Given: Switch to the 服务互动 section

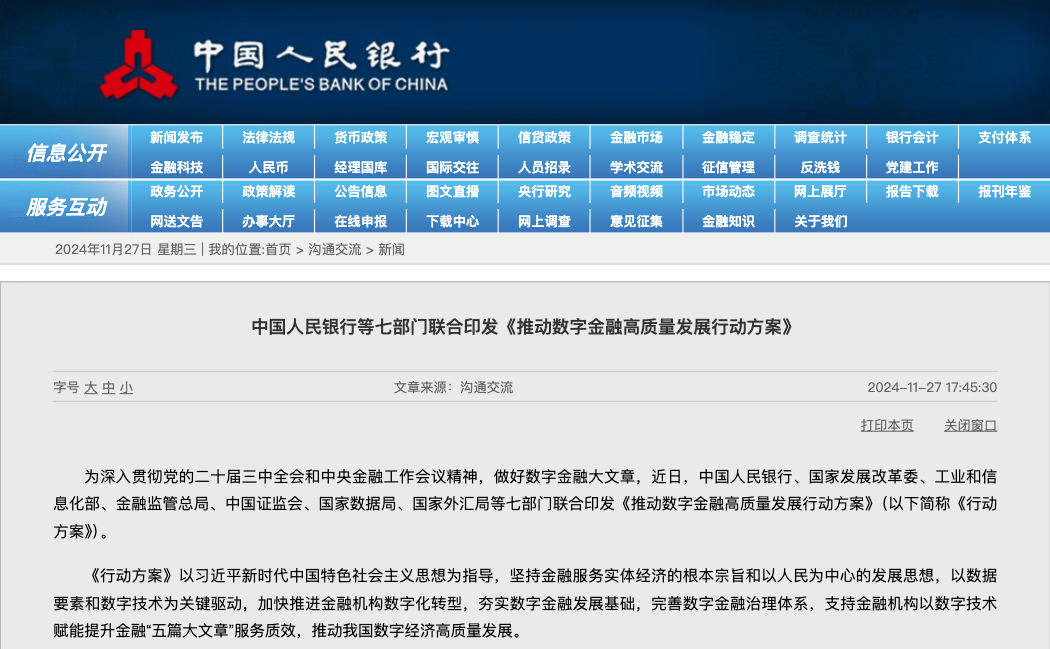Looking at the screenshot, I should [66, 206].
